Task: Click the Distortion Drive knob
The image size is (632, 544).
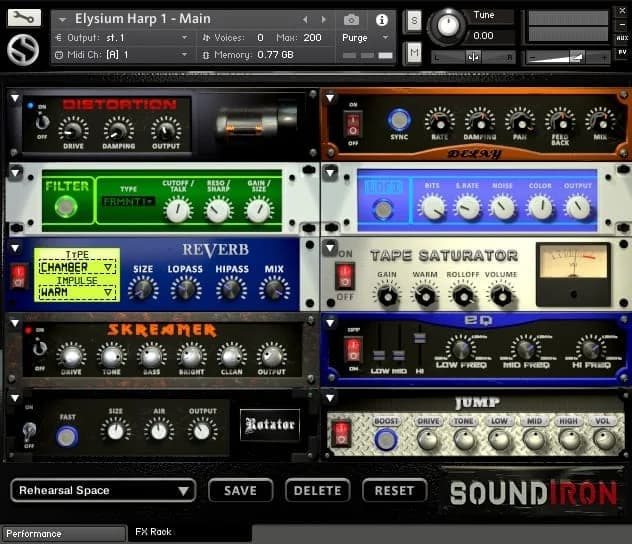Action: [73, 131]
